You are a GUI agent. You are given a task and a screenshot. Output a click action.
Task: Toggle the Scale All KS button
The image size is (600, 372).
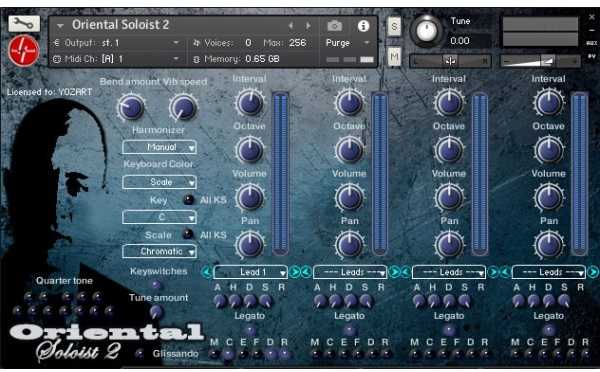(188, 234)
